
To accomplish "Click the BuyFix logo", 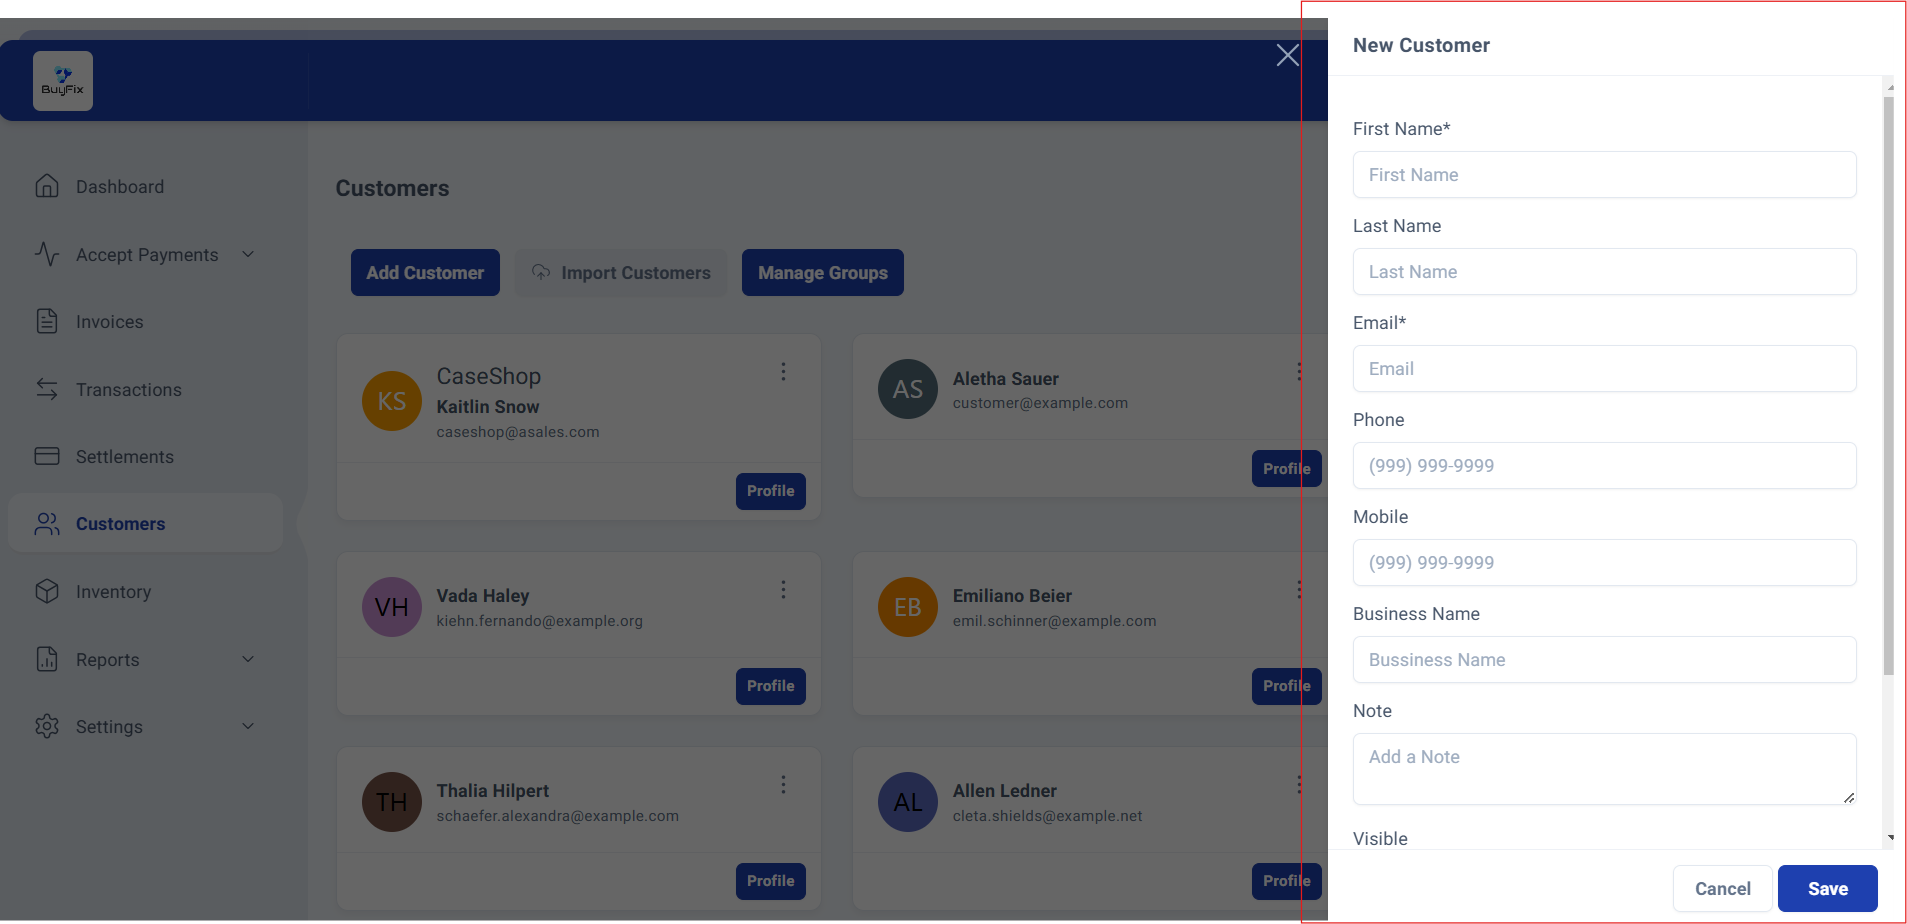I will [63, 81].
